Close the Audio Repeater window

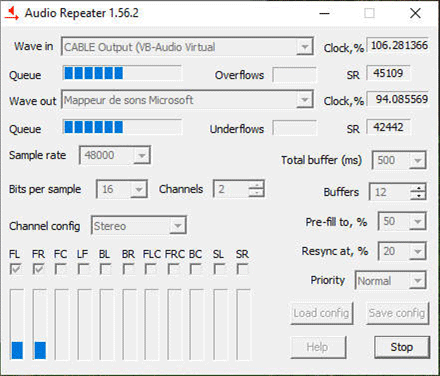coord(415,13)
